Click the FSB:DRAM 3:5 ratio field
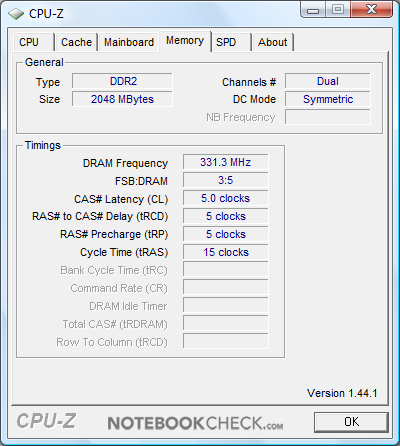400x446 pixels. coord(225,180)
